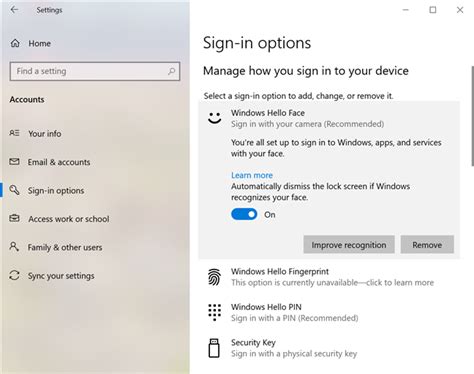Image resolution: width=474 pixels, height=374 pixels.
Task: Click the Security Key USB icon
Action: pos(214,348)
